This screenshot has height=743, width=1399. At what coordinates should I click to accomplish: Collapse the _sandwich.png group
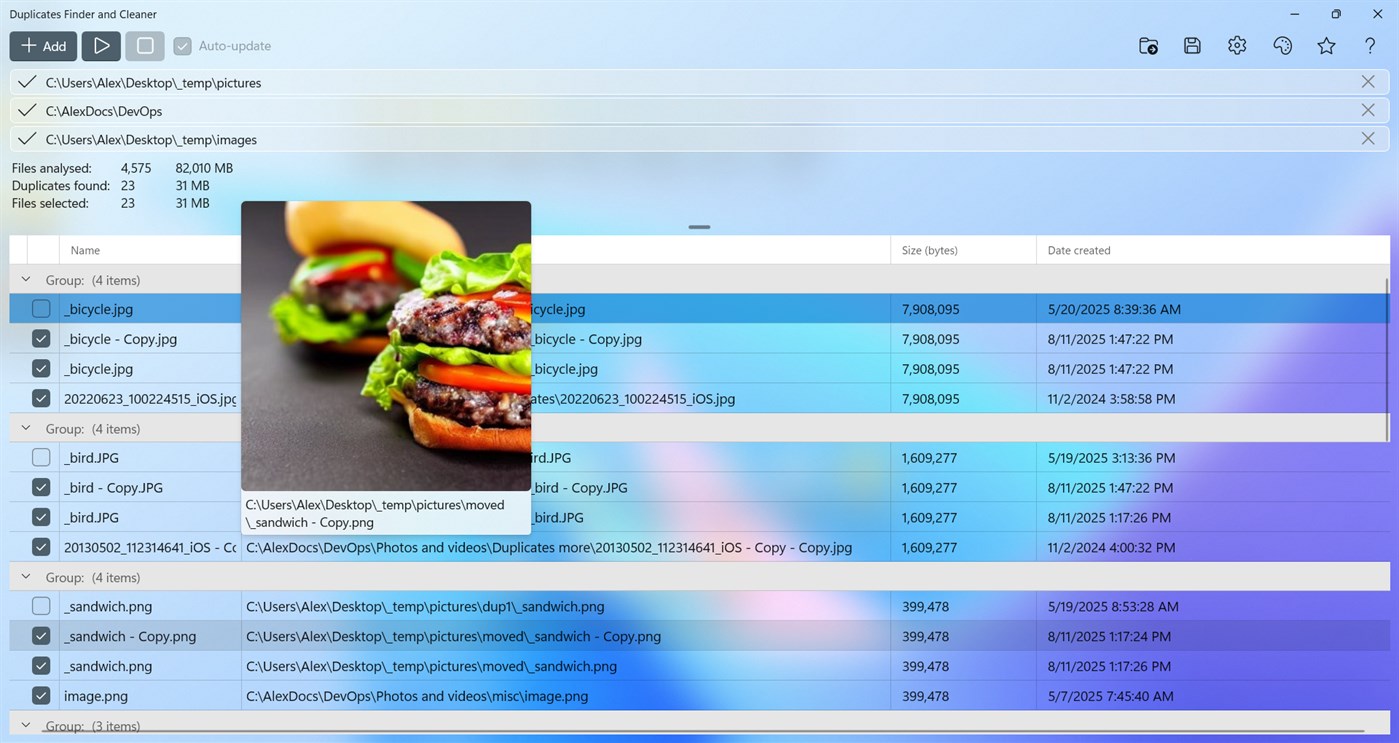(x=26, y=577)
